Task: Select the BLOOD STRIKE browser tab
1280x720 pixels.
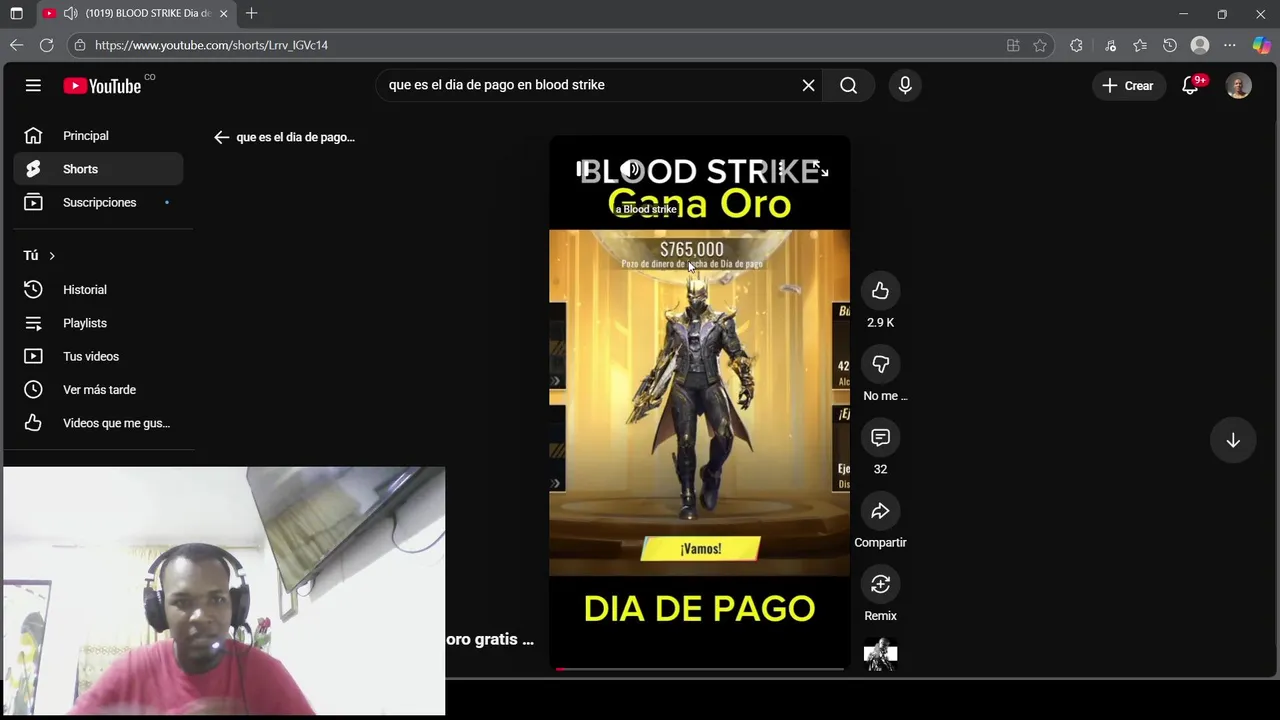Action: pos(136,13)
